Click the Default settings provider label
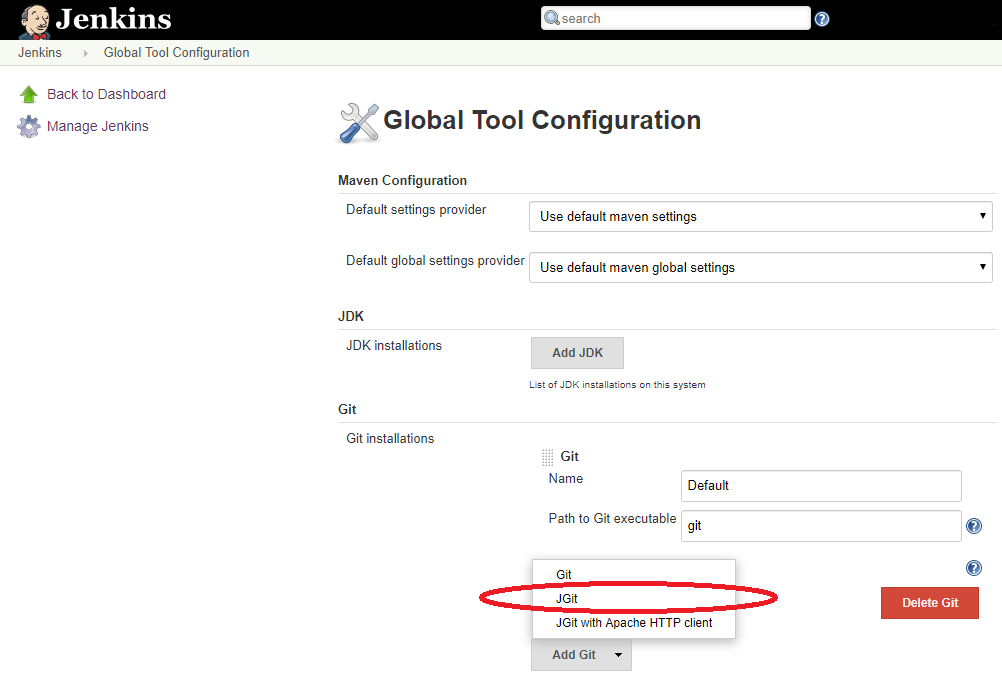Screen dimensions: 1002x682 point(416,210)
